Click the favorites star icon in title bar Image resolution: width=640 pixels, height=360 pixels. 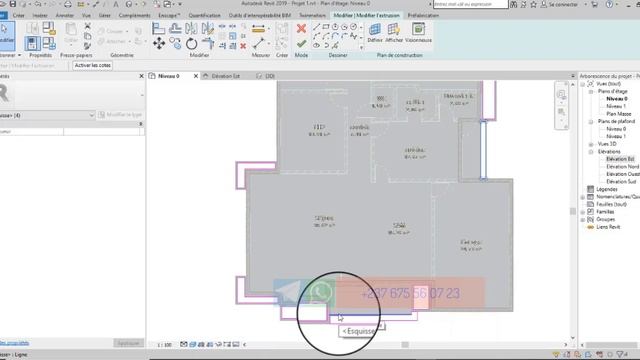[x=533, y=4]
